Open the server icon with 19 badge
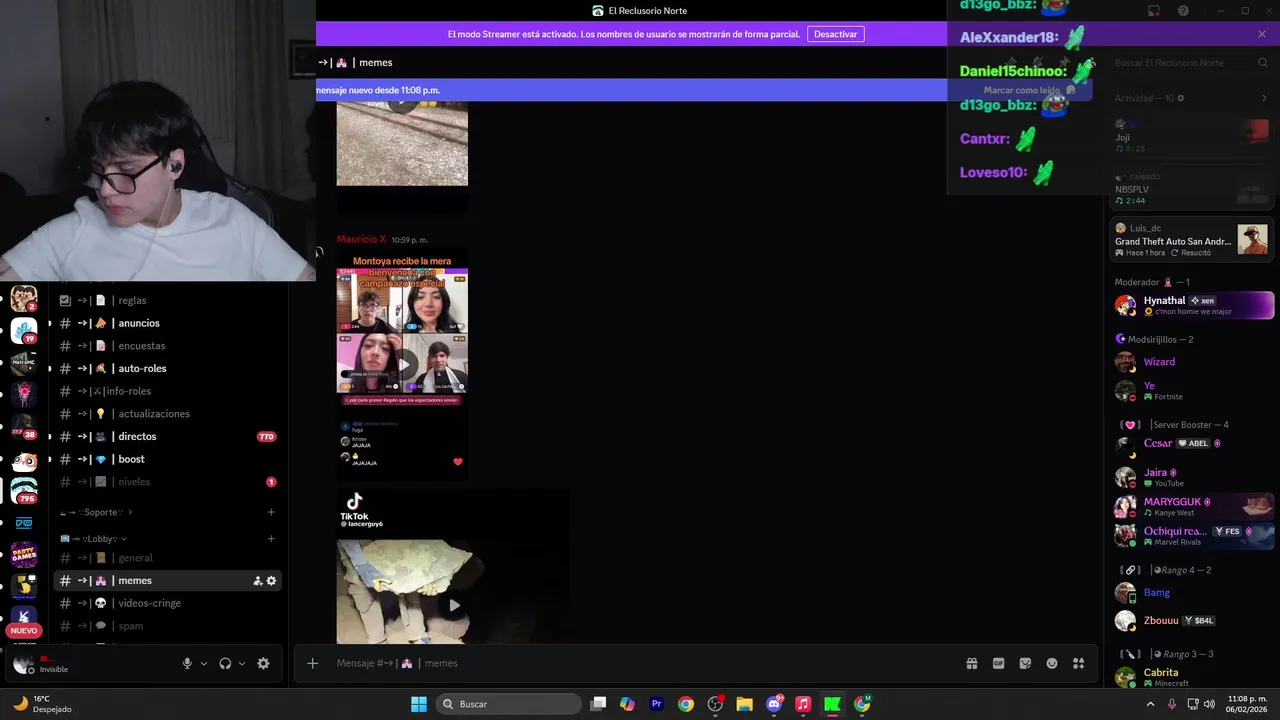The image size is (1280, 720). [x=24, y=330]
